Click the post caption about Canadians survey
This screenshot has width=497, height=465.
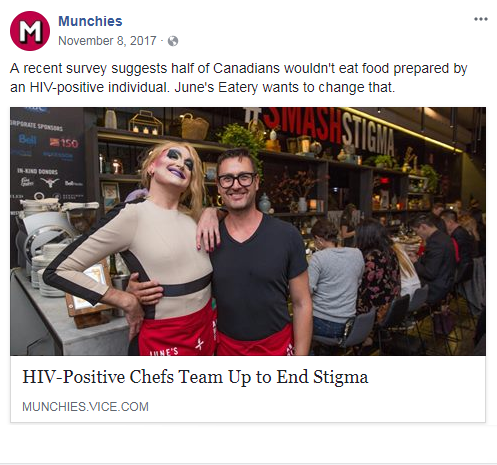[238, 78]
